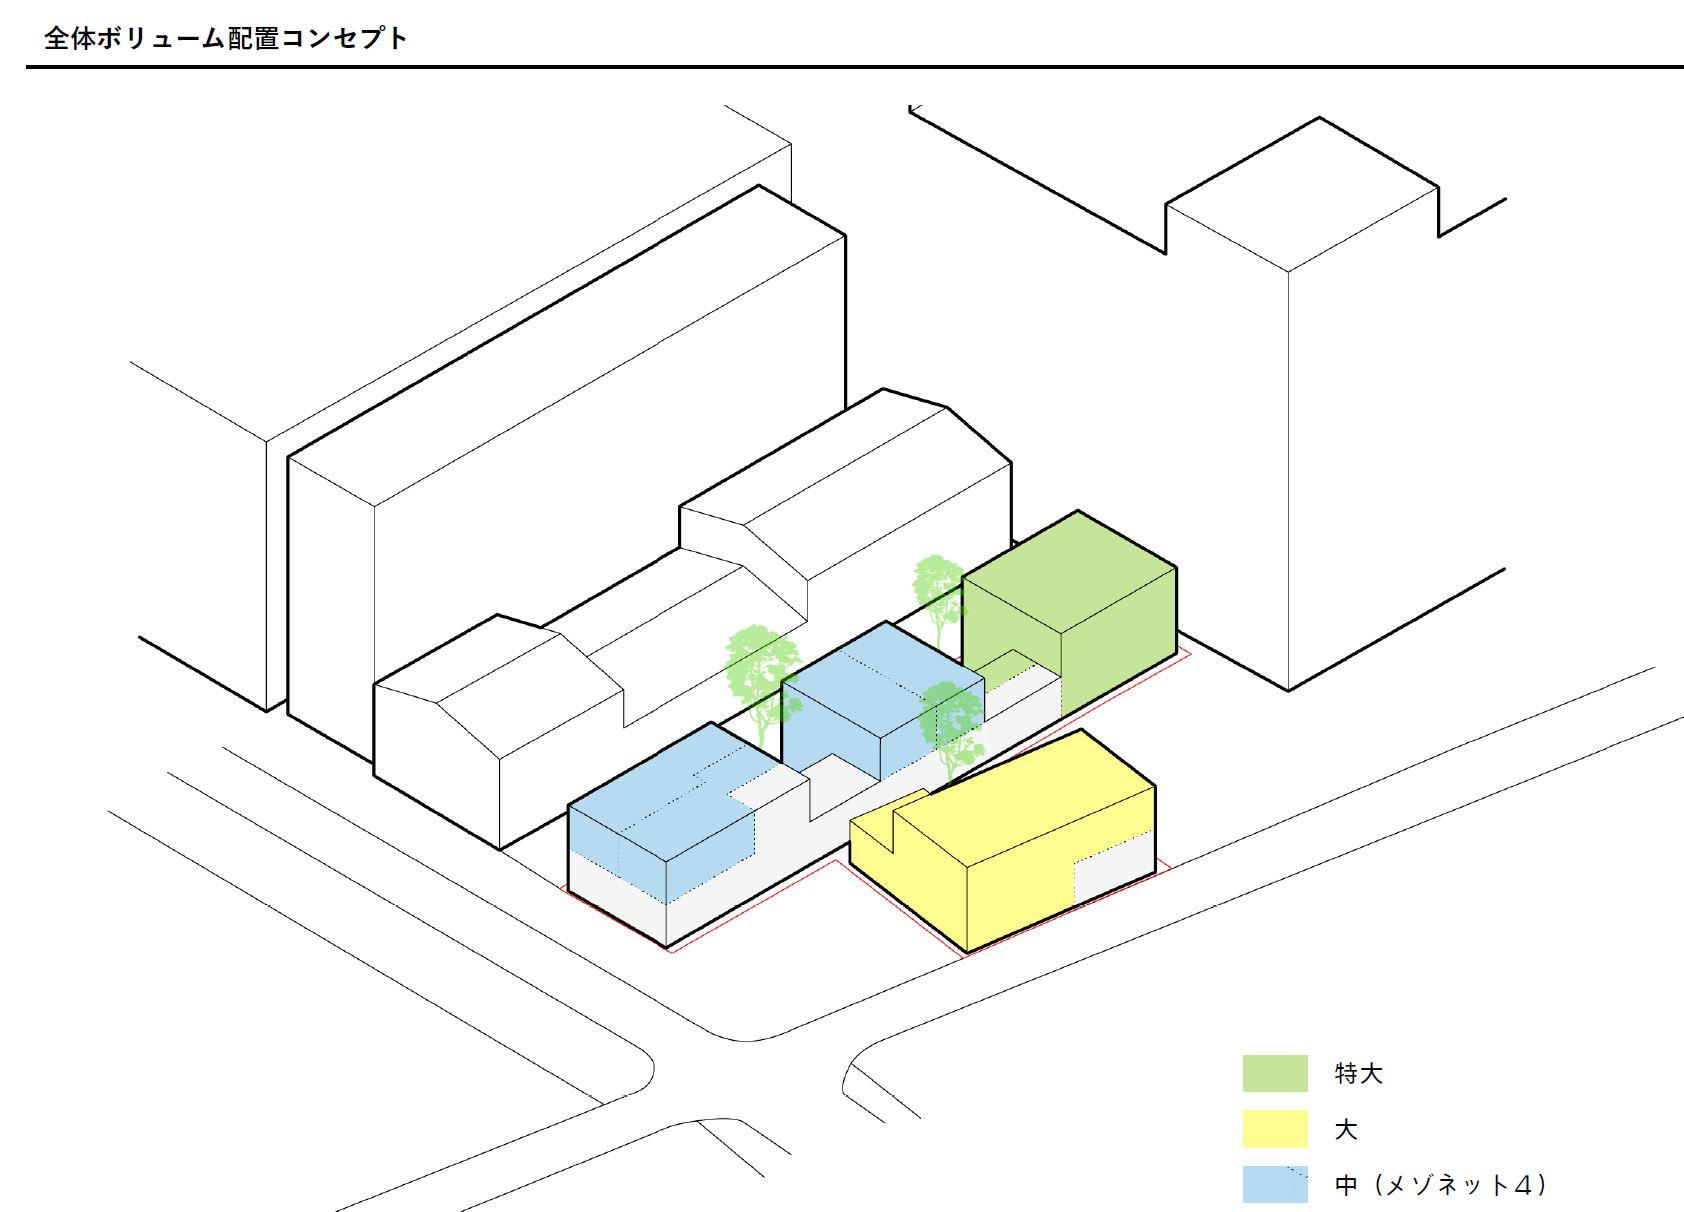Screen dimensions: 1684x1212
Task: Click the blue 中 legend swatch
Action: point(1275,1184)
